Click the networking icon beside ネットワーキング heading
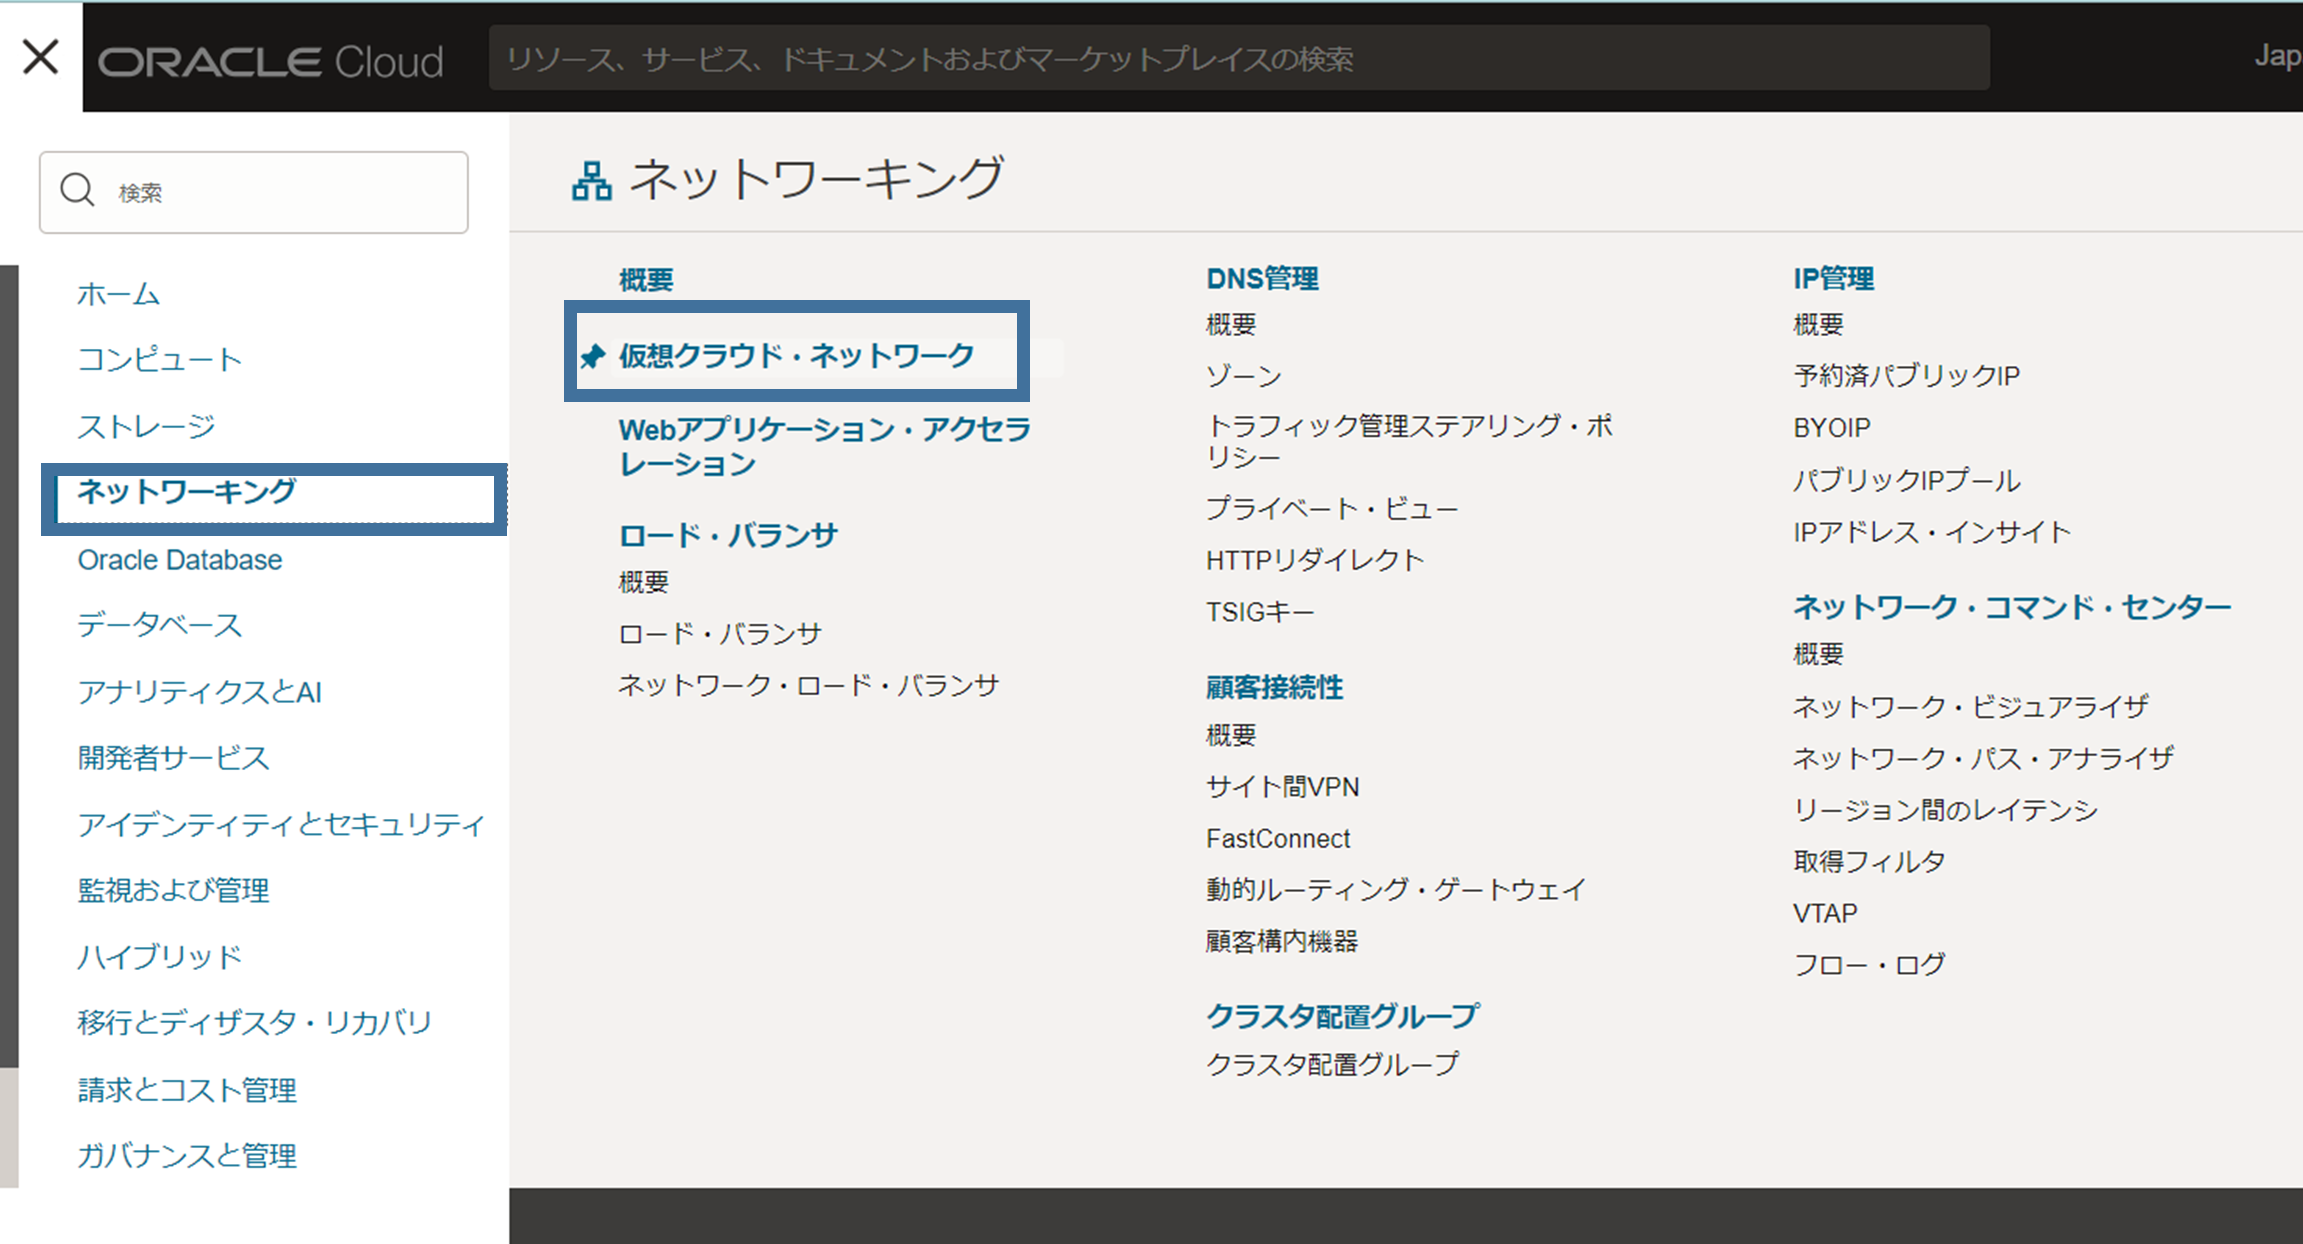This screenshot has height=1244, width=2303. pos(591,181)
